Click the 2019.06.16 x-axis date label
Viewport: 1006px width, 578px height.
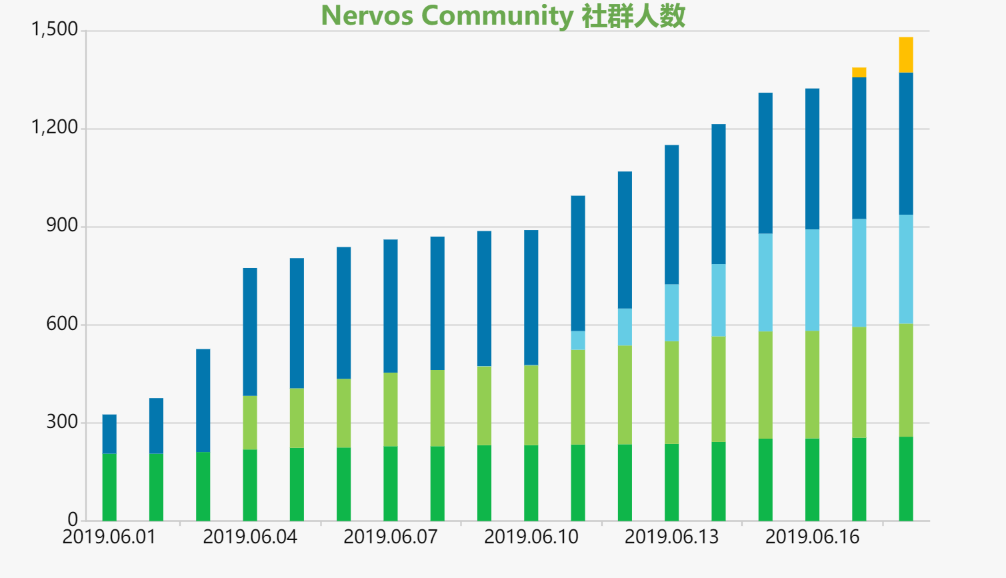coord(812,538)
